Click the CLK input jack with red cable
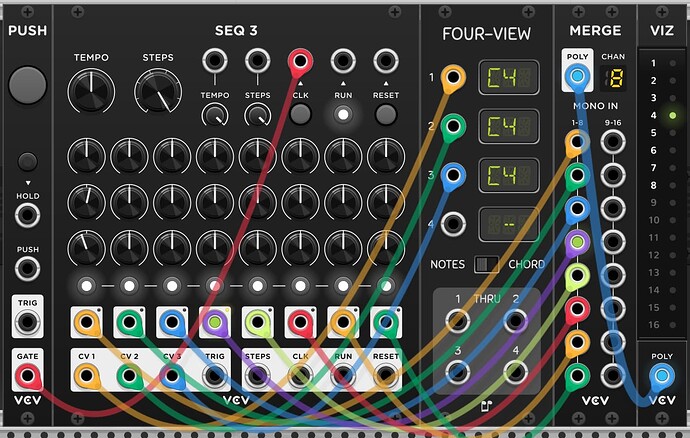 [x=300, y=60]
